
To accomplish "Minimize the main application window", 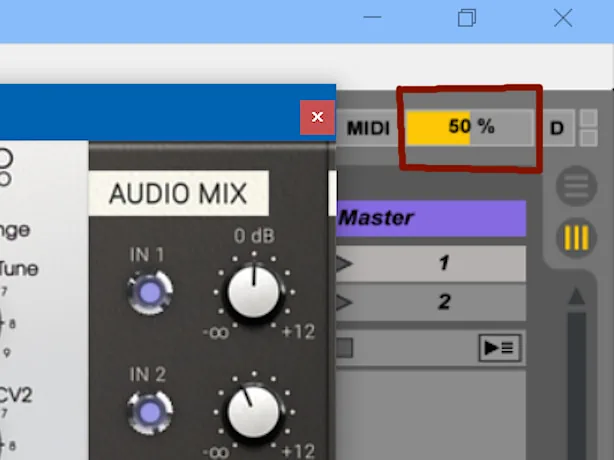I will pyautogui.click(x=372, y=18).
